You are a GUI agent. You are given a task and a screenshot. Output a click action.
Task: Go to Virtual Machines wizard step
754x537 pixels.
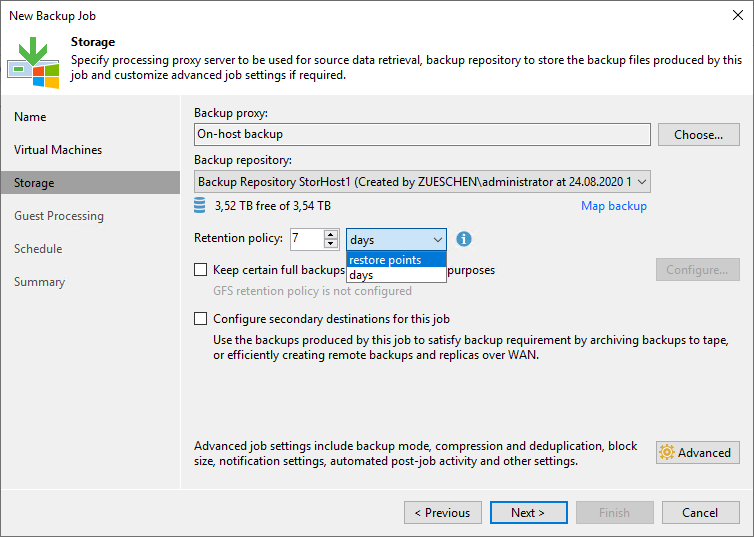[58, 150]
